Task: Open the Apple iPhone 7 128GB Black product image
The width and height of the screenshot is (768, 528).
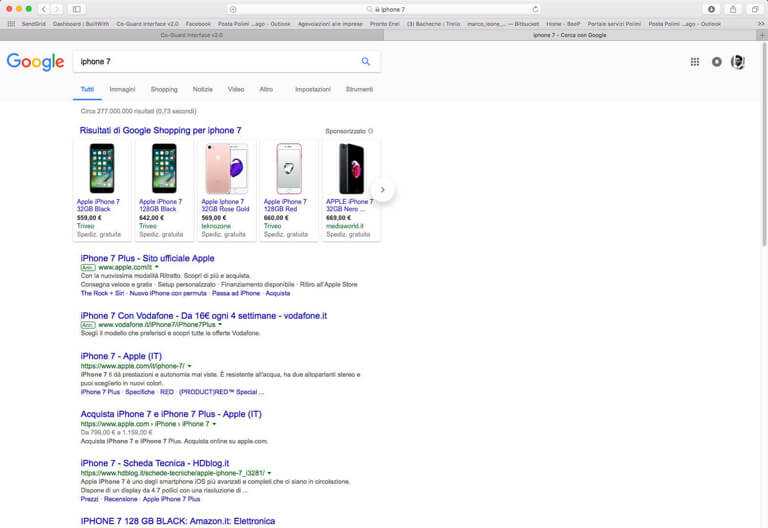Action: point(164,168)
